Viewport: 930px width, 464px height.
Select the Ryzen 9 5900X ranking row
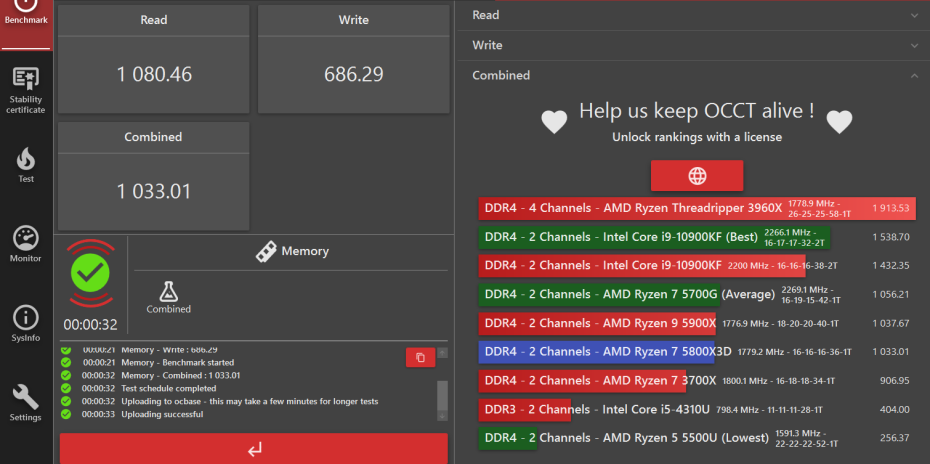tap(697, 323)
